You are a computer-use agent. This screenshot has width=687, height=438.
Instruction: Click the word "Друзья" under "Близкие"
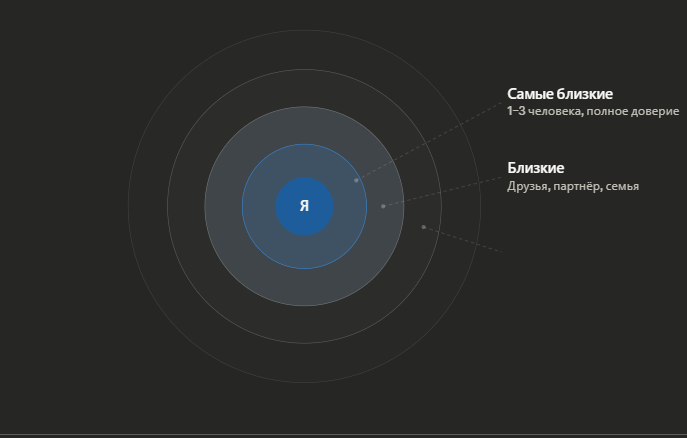[526, 186]
